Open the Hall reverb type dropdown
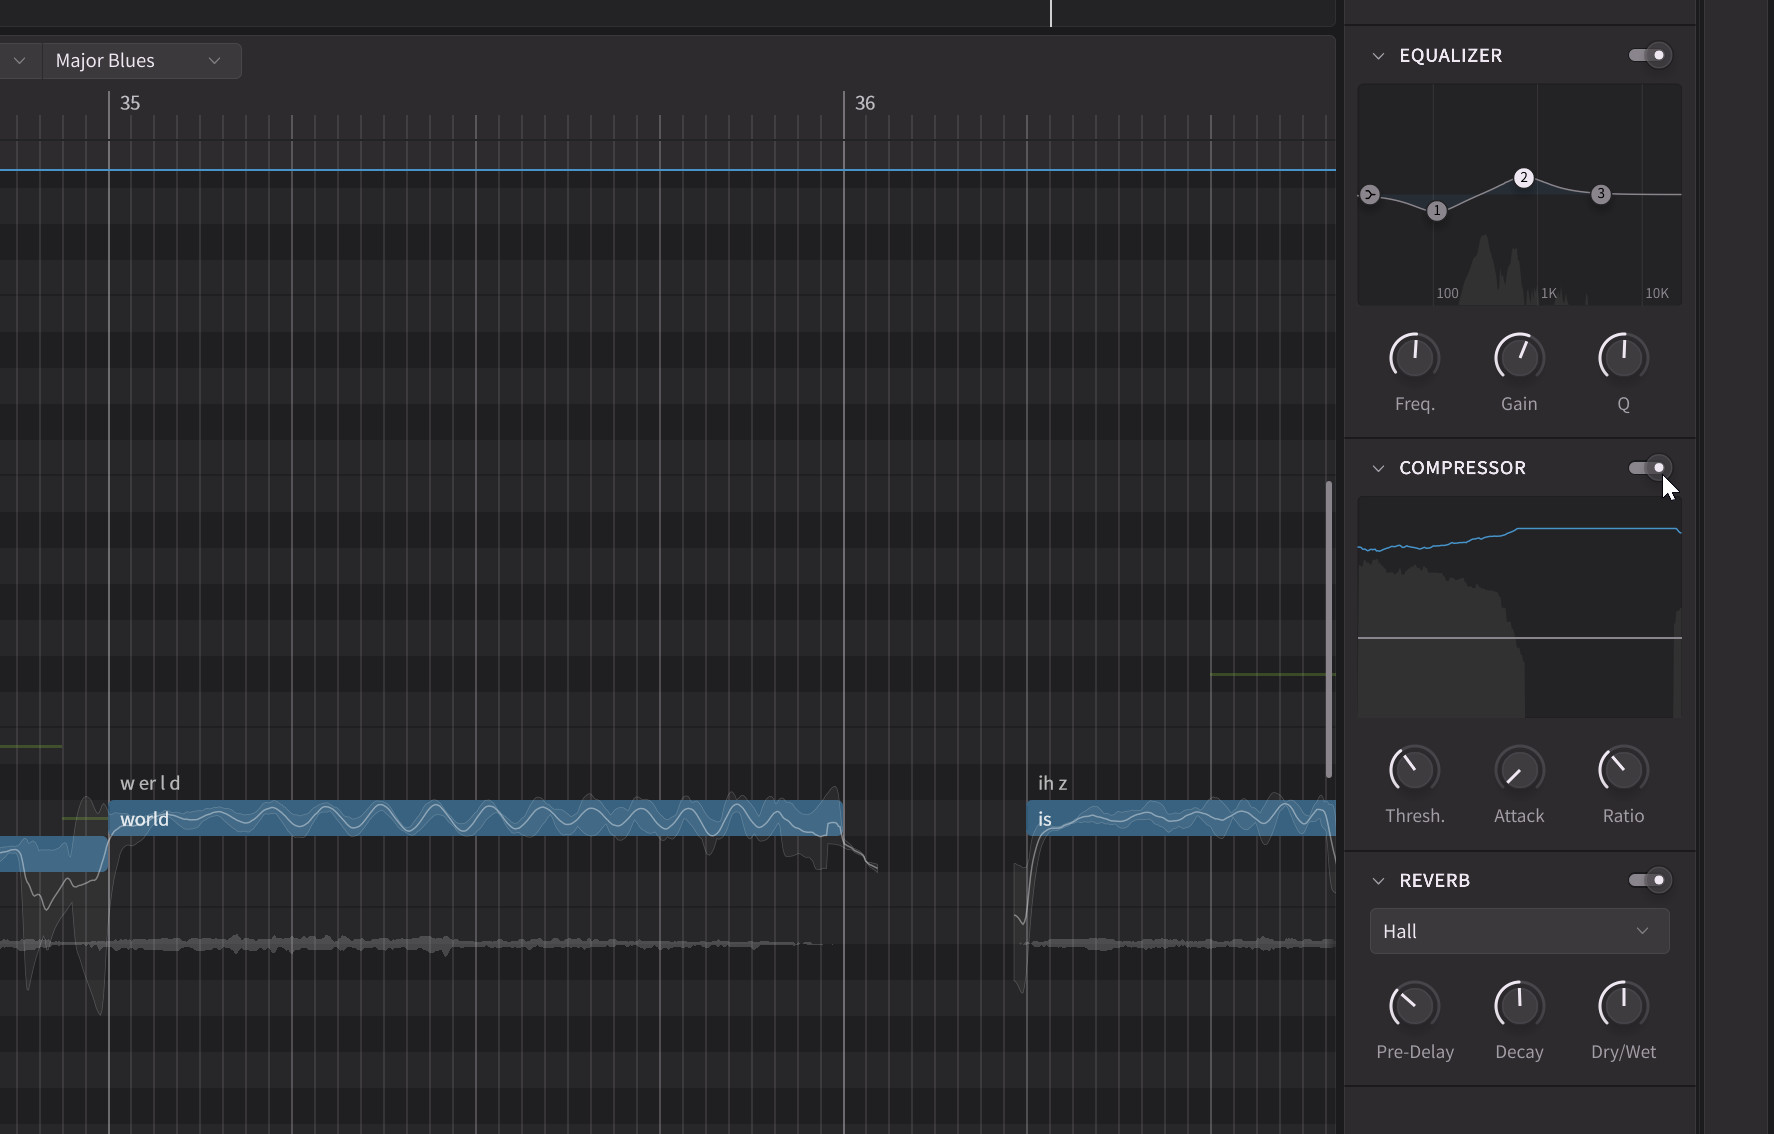Image resolution: width=1774 pixels, height=1134 pixels. [x=1518, y=932]
